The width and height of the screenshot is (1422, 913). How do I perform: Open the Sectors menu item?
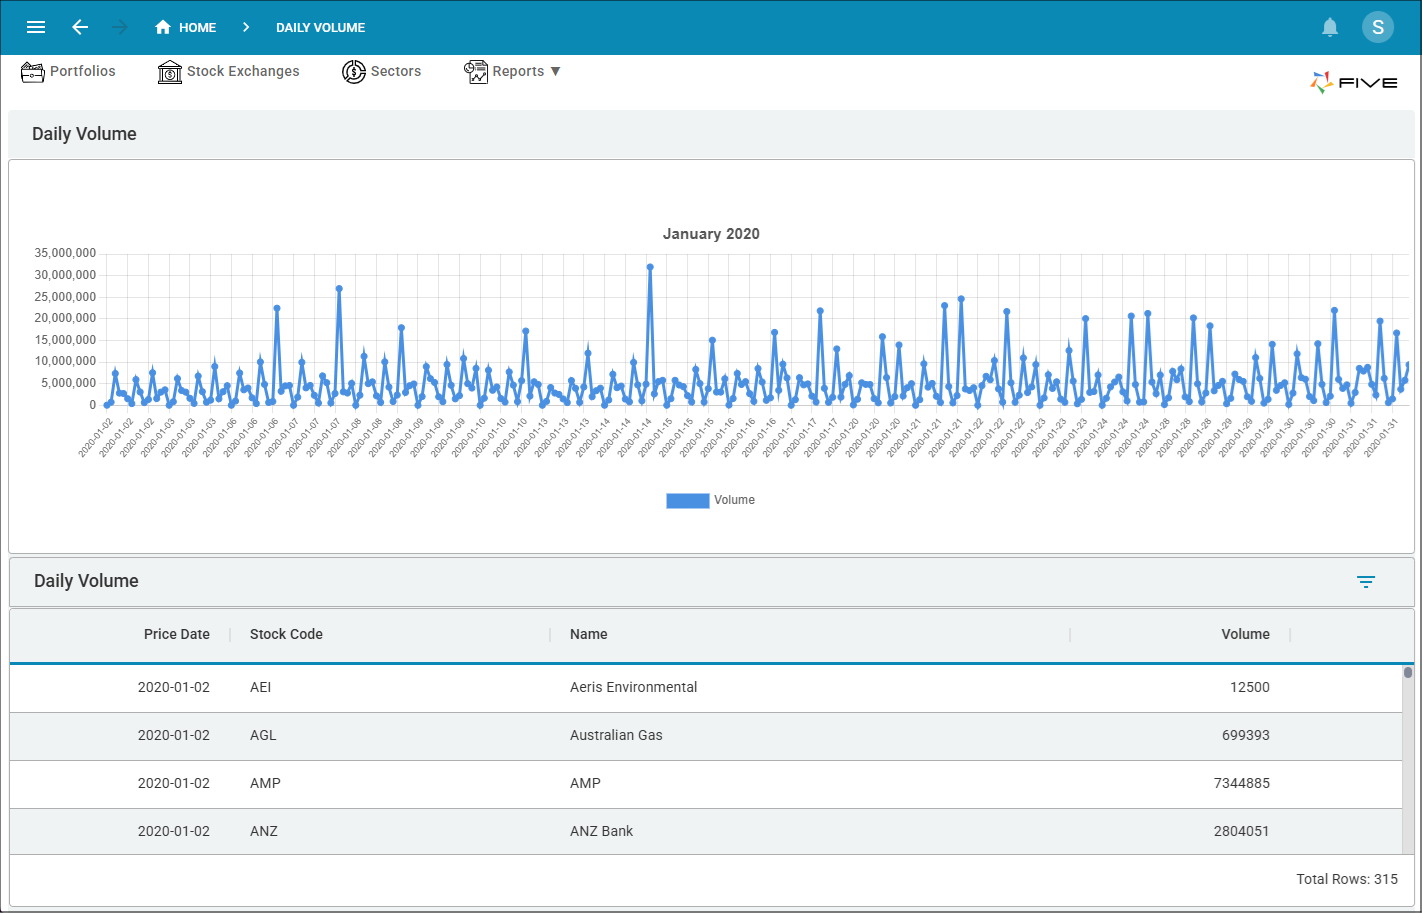pyautogui.click(x=396, y=72)
